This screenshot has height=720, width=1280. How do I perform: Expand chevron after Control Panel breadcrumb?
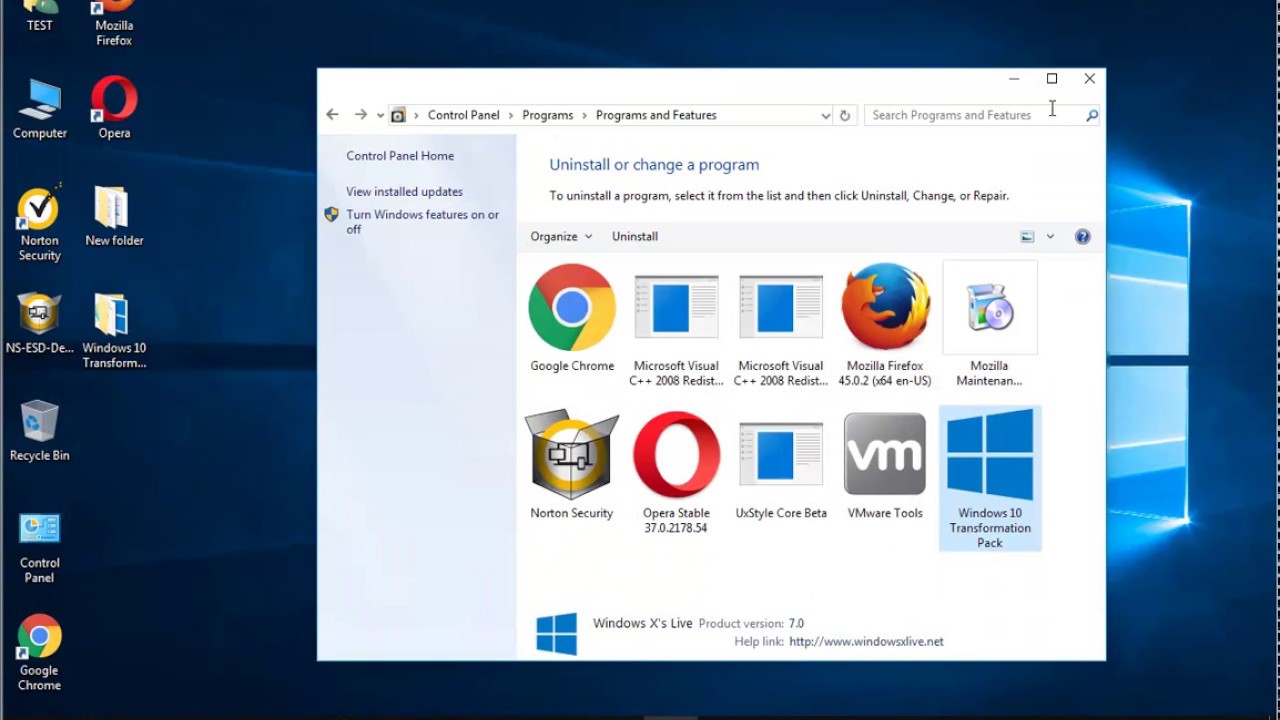pyautogui.click(x=511, y=115)
